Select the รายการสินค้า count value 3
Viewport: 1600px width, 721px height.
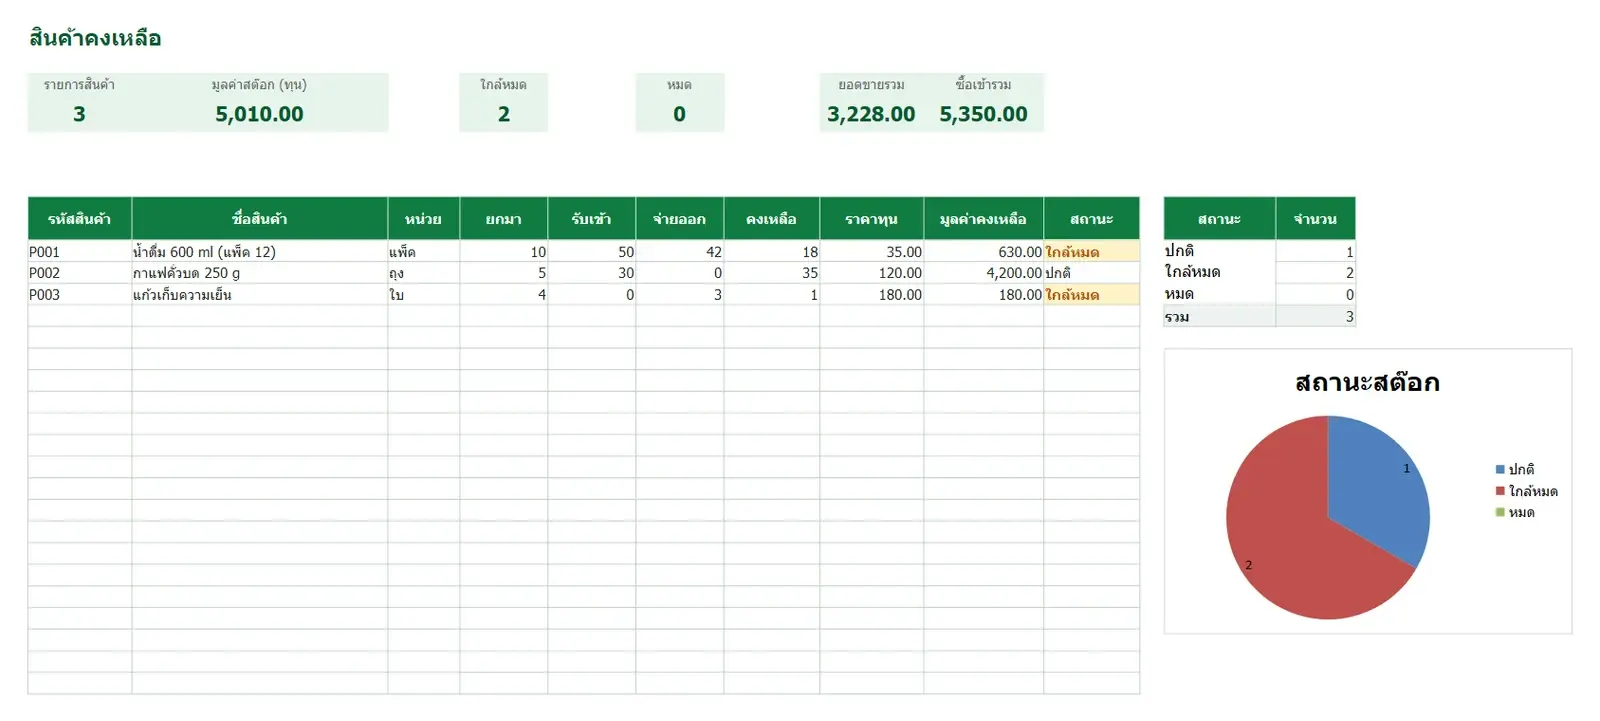[x=79, y=114]
